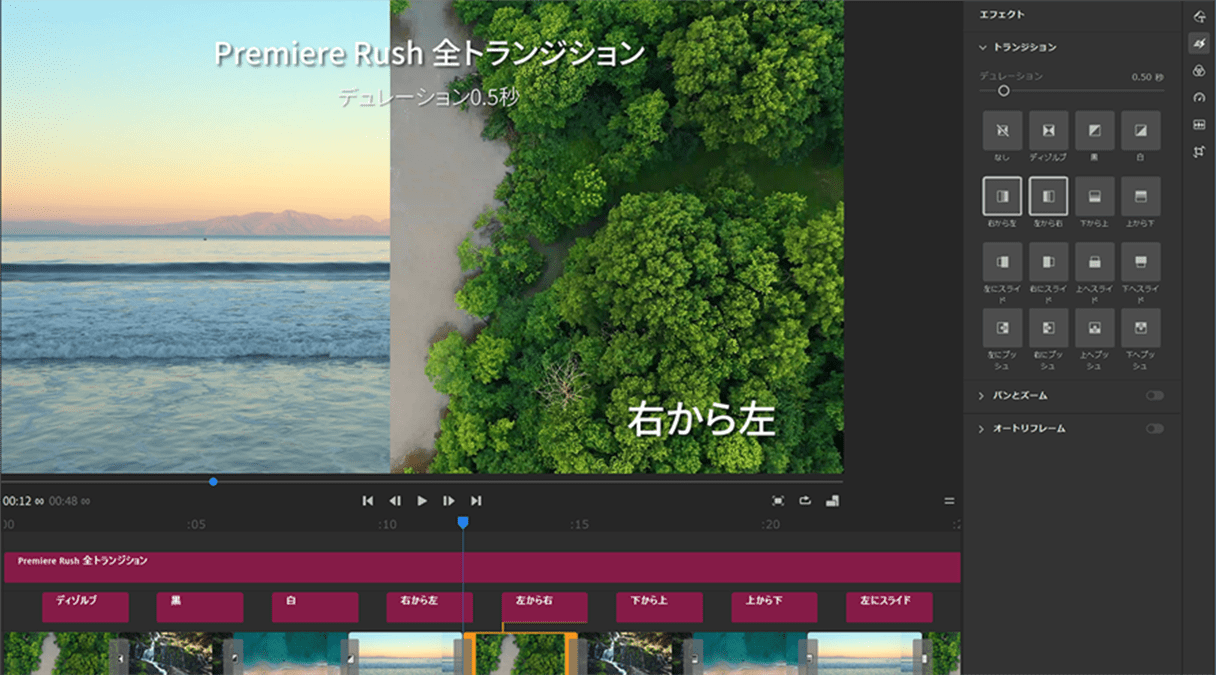Select the Premiere Rush 全トランジション title clip
Screen dimensions: 1216x675
pos(482,567)
